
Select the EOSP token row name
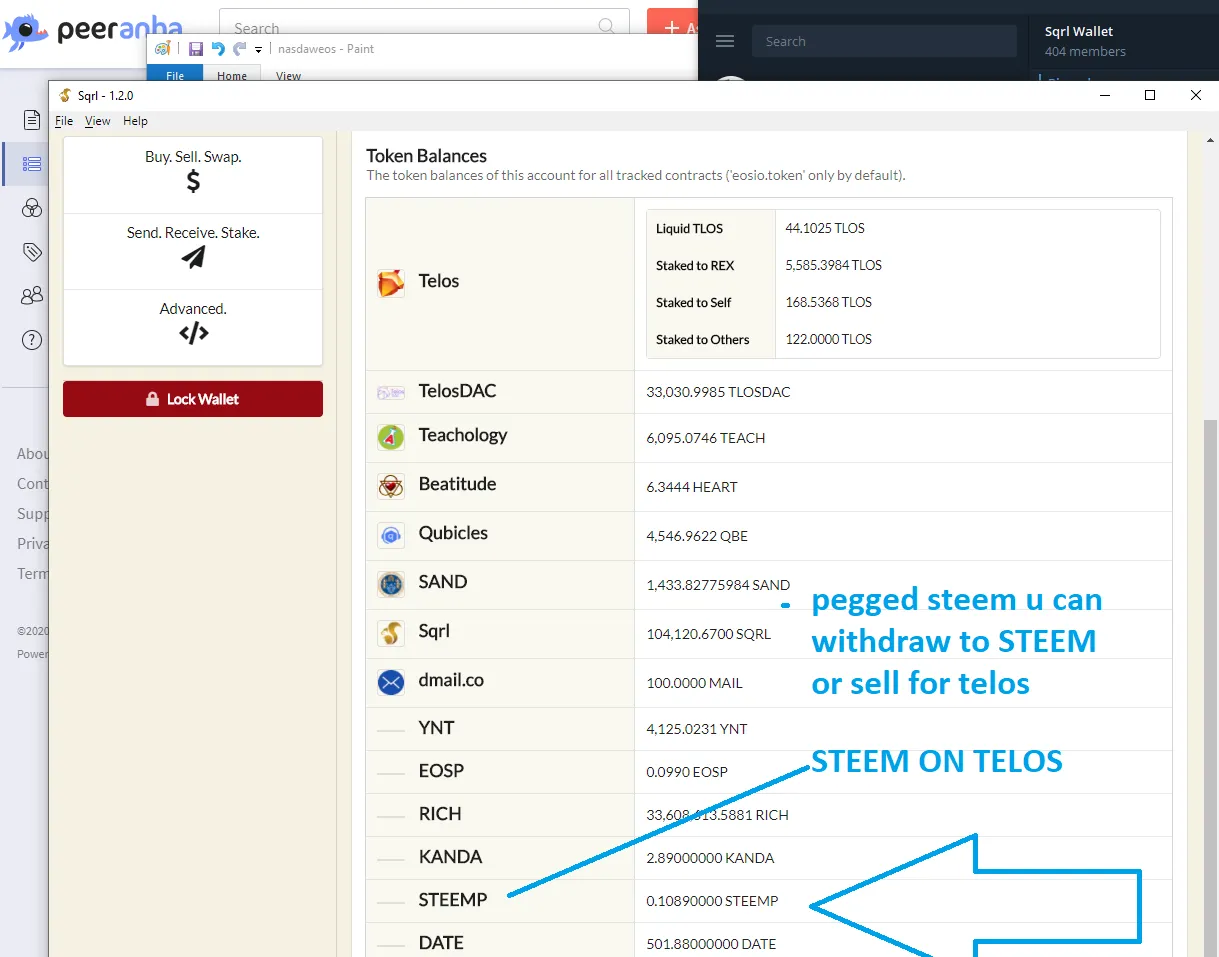[441, 771]
